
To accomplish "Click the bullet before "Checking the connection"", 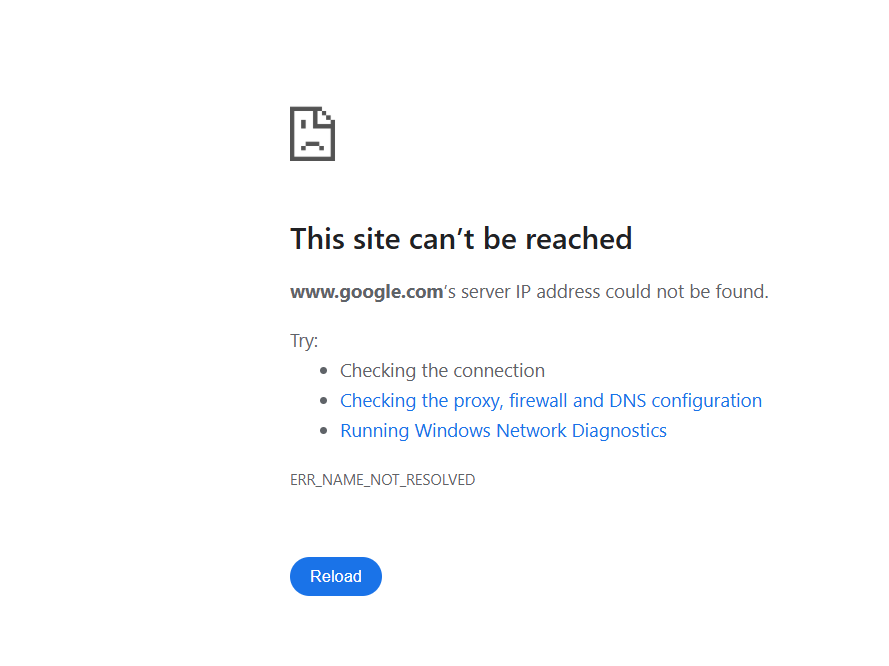I will coord(324,371).
